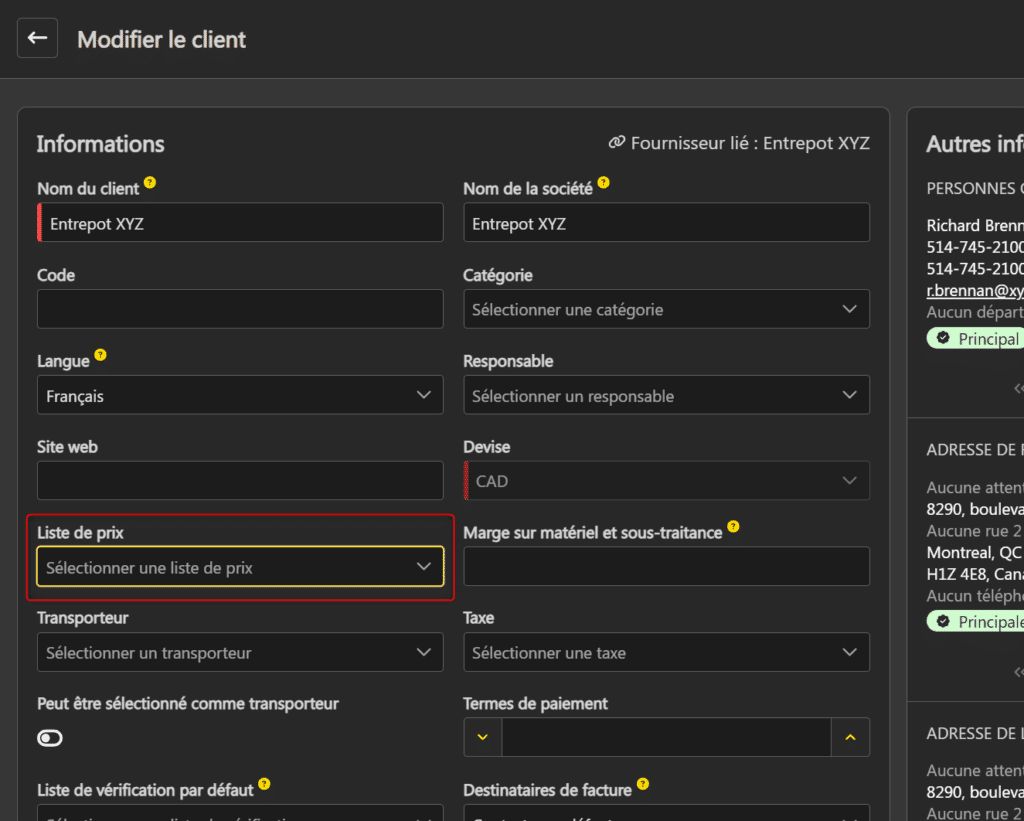Expand the Liste de prix dropdown
The height and width of the screenshot is (821, 1024).
pyautogui.click(x=240, y=567)
